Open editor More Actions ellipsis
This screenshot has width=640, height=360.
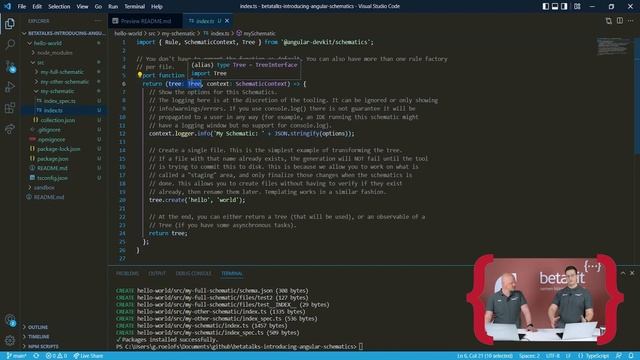[631, 21]
